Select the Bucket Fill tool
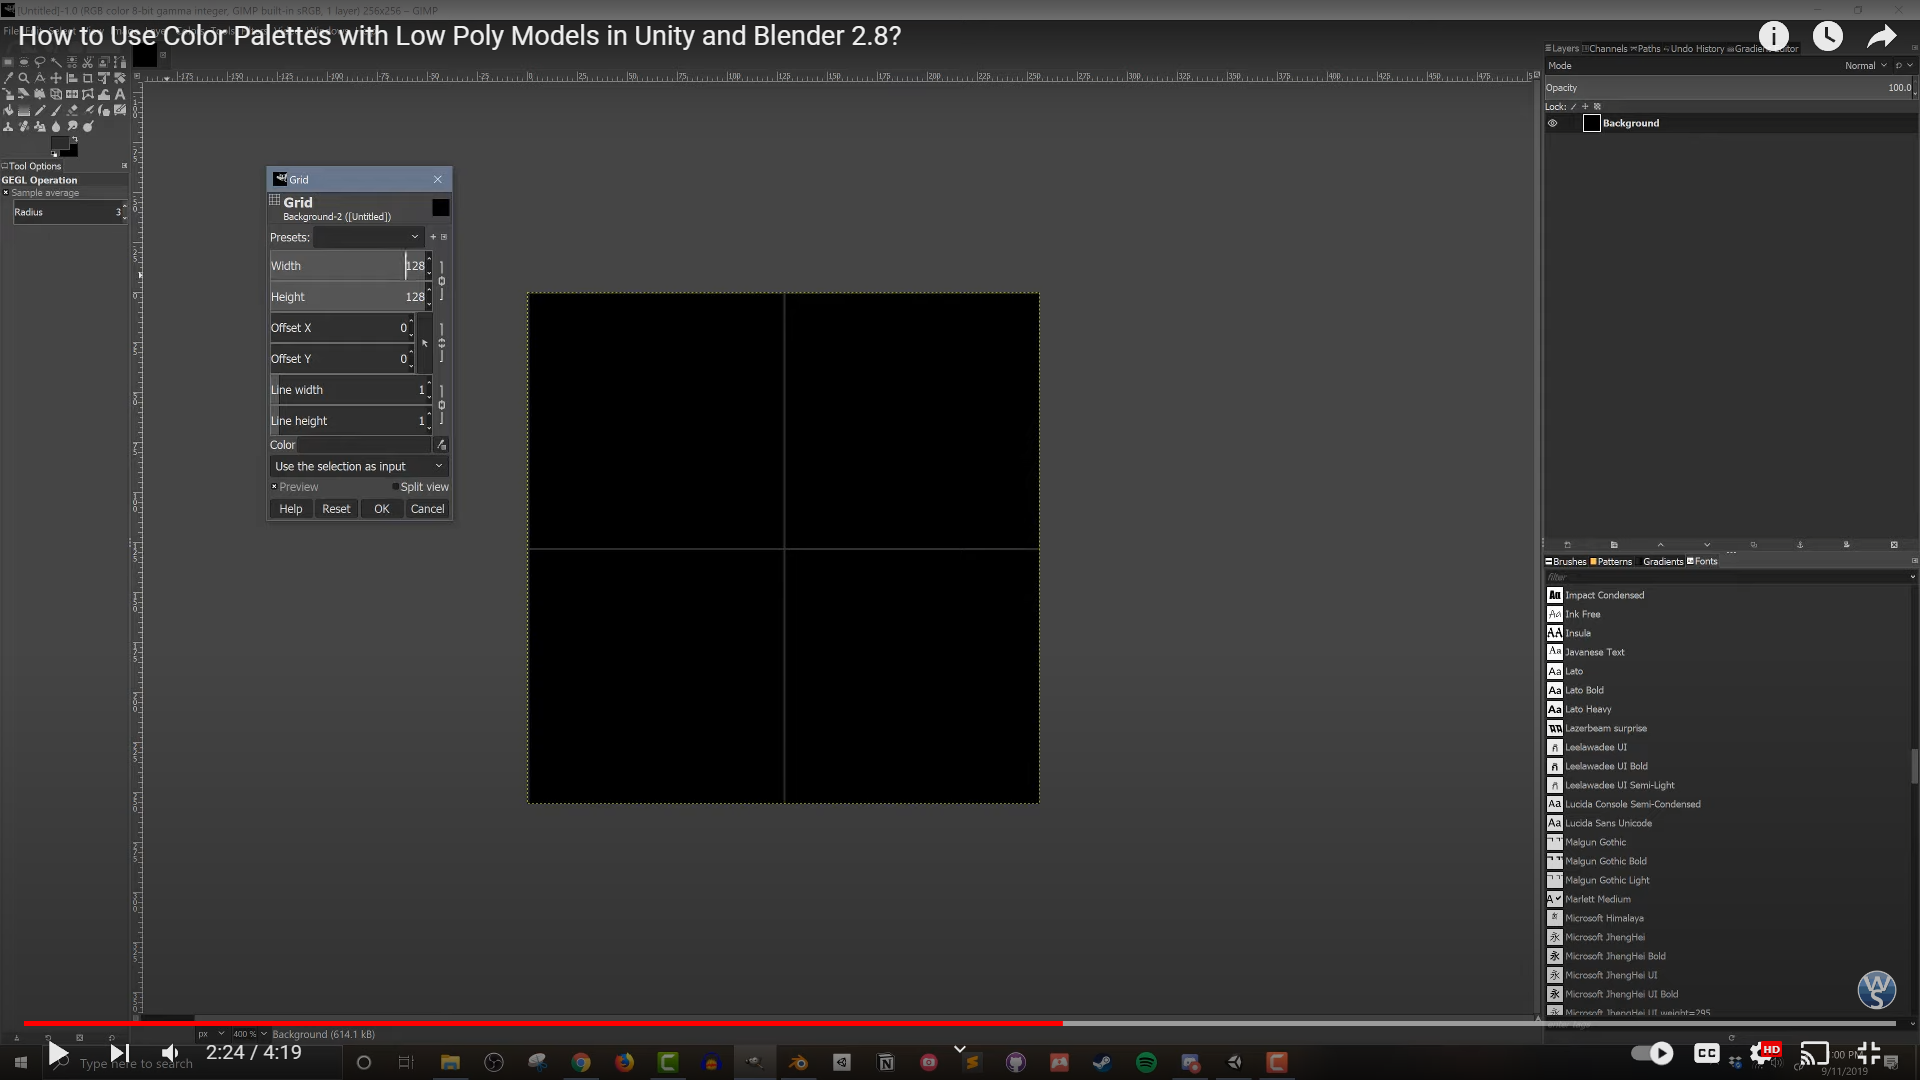 pos(8,111)
